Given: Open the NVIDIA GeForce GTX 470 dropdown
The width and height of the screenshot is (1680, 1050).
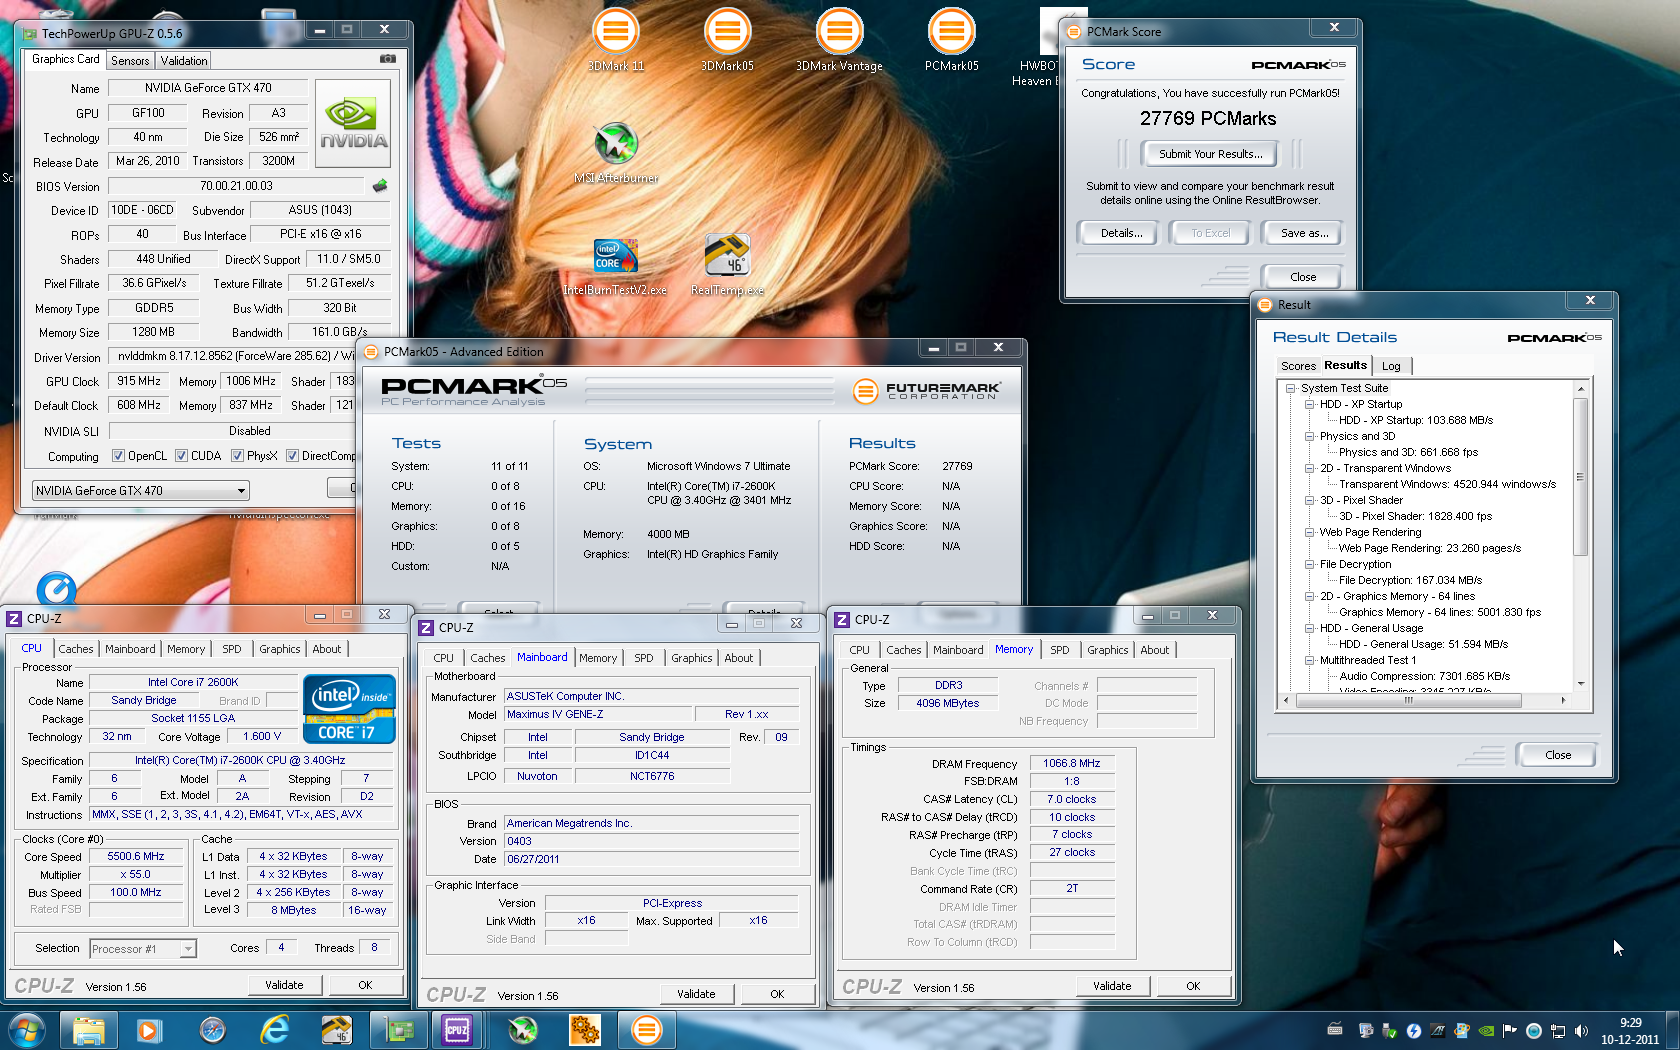Looking at the screenshot, I should (140, 490).
